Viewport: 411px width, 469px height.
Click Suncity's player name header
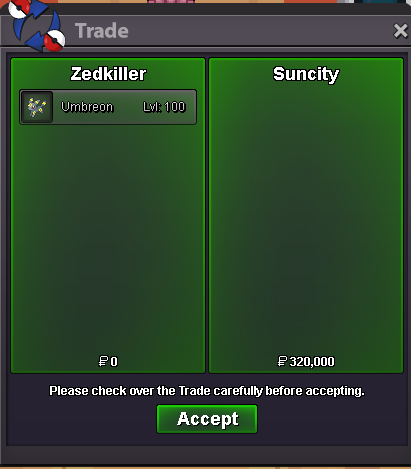306,74
